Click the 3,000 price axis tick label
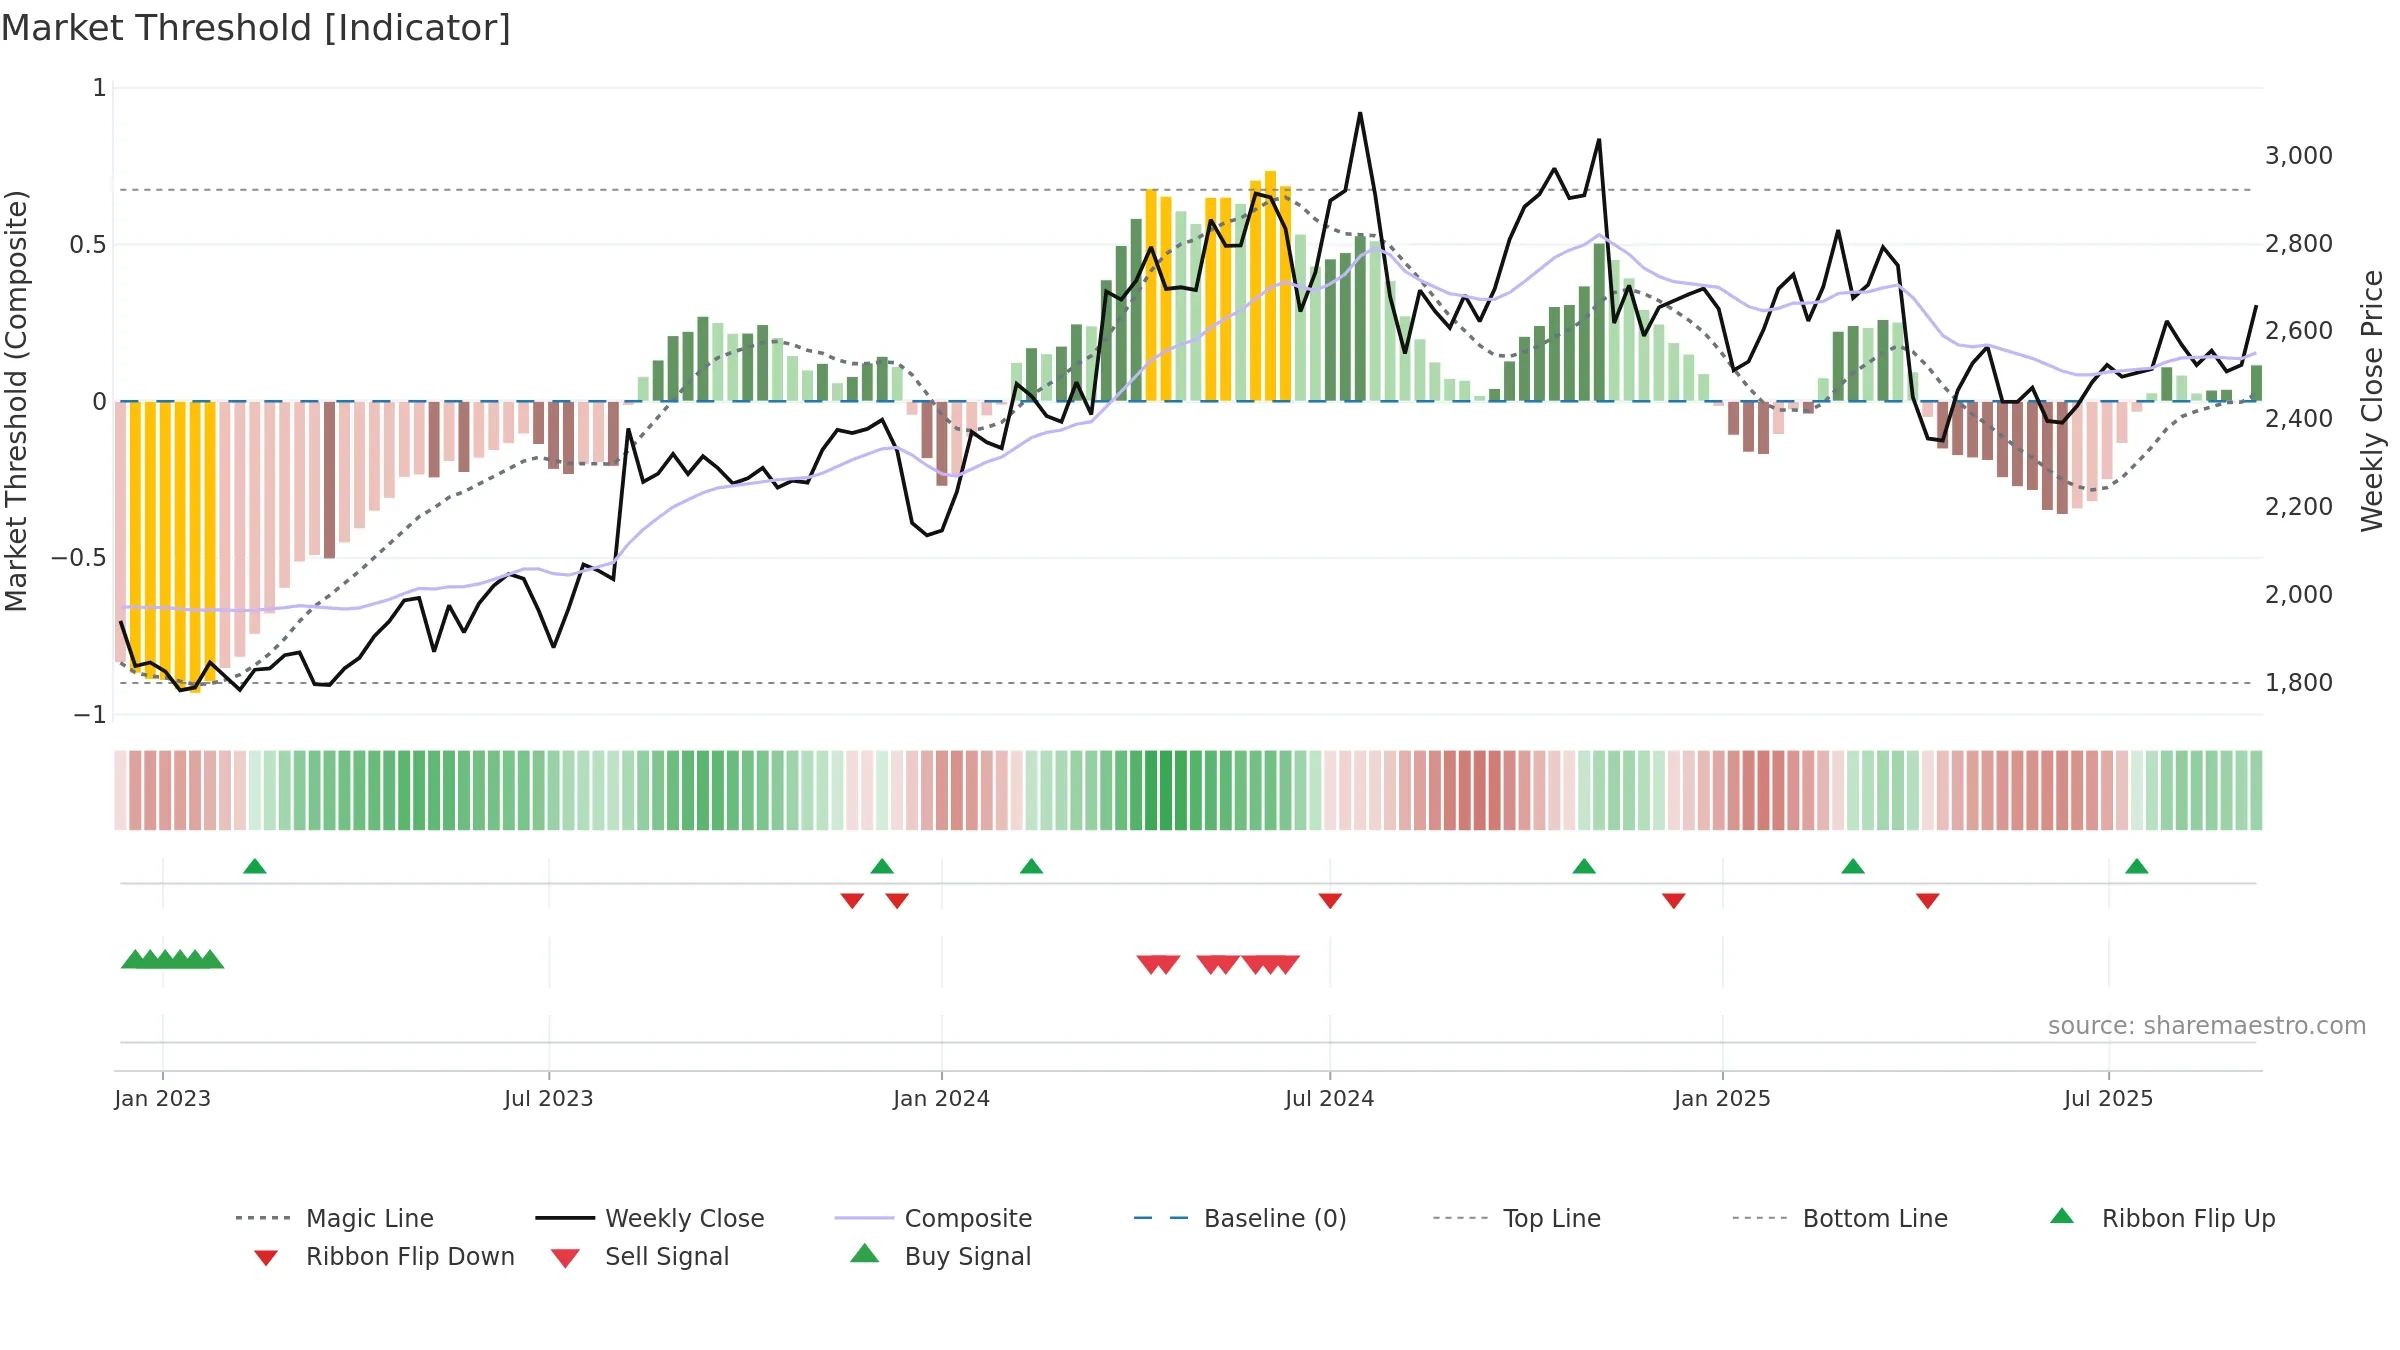2400x1350 pixels. [x=2299, y=156]
